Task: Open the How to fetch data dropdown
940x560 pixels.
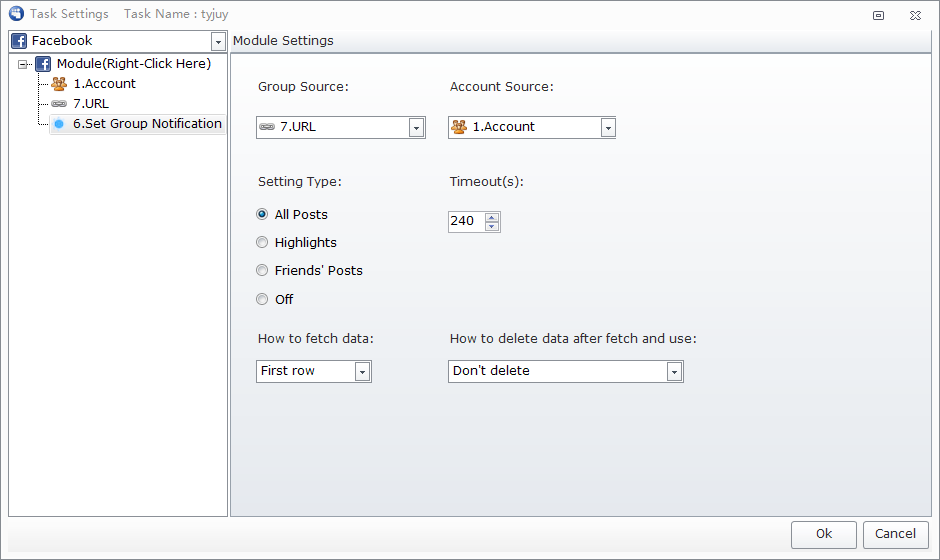Action: 362,372
